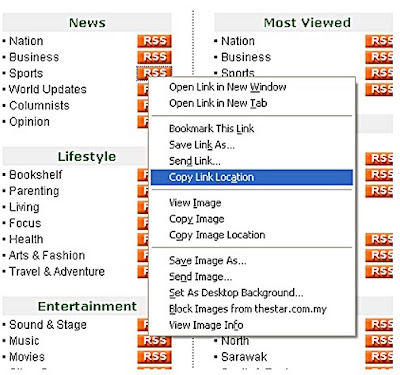Open the World Updates link
400x375 pixels.
[x=48, y=89]
